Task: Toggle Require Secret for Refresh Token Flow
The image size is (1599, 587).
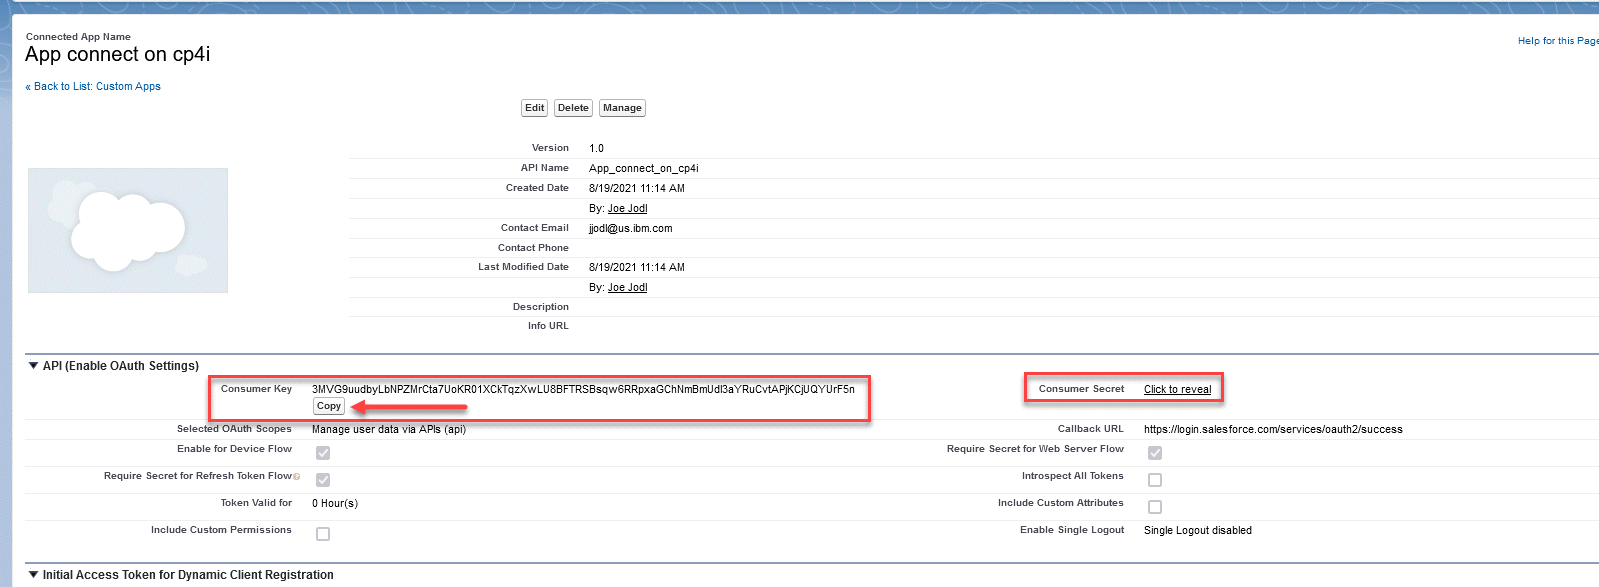Action: (x=323, y=480)
